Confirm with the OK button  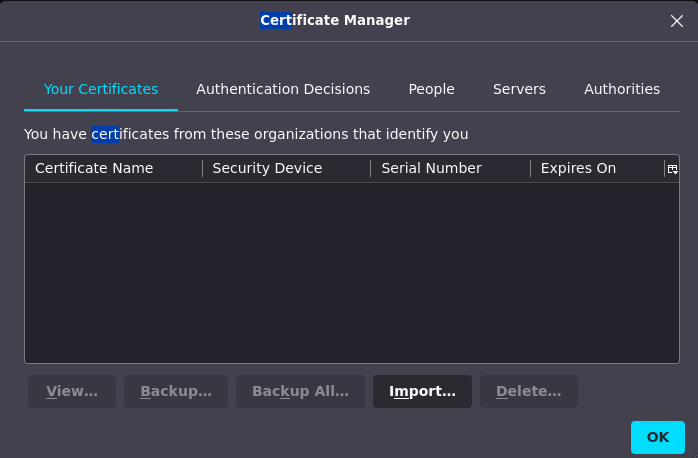[x=657, y=437]
